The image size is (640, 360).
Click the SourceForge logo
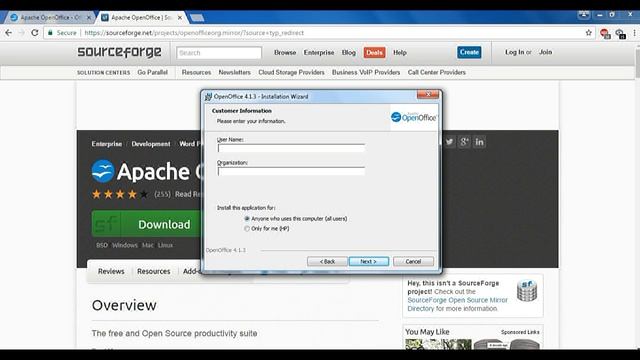(x=119, y=52)
